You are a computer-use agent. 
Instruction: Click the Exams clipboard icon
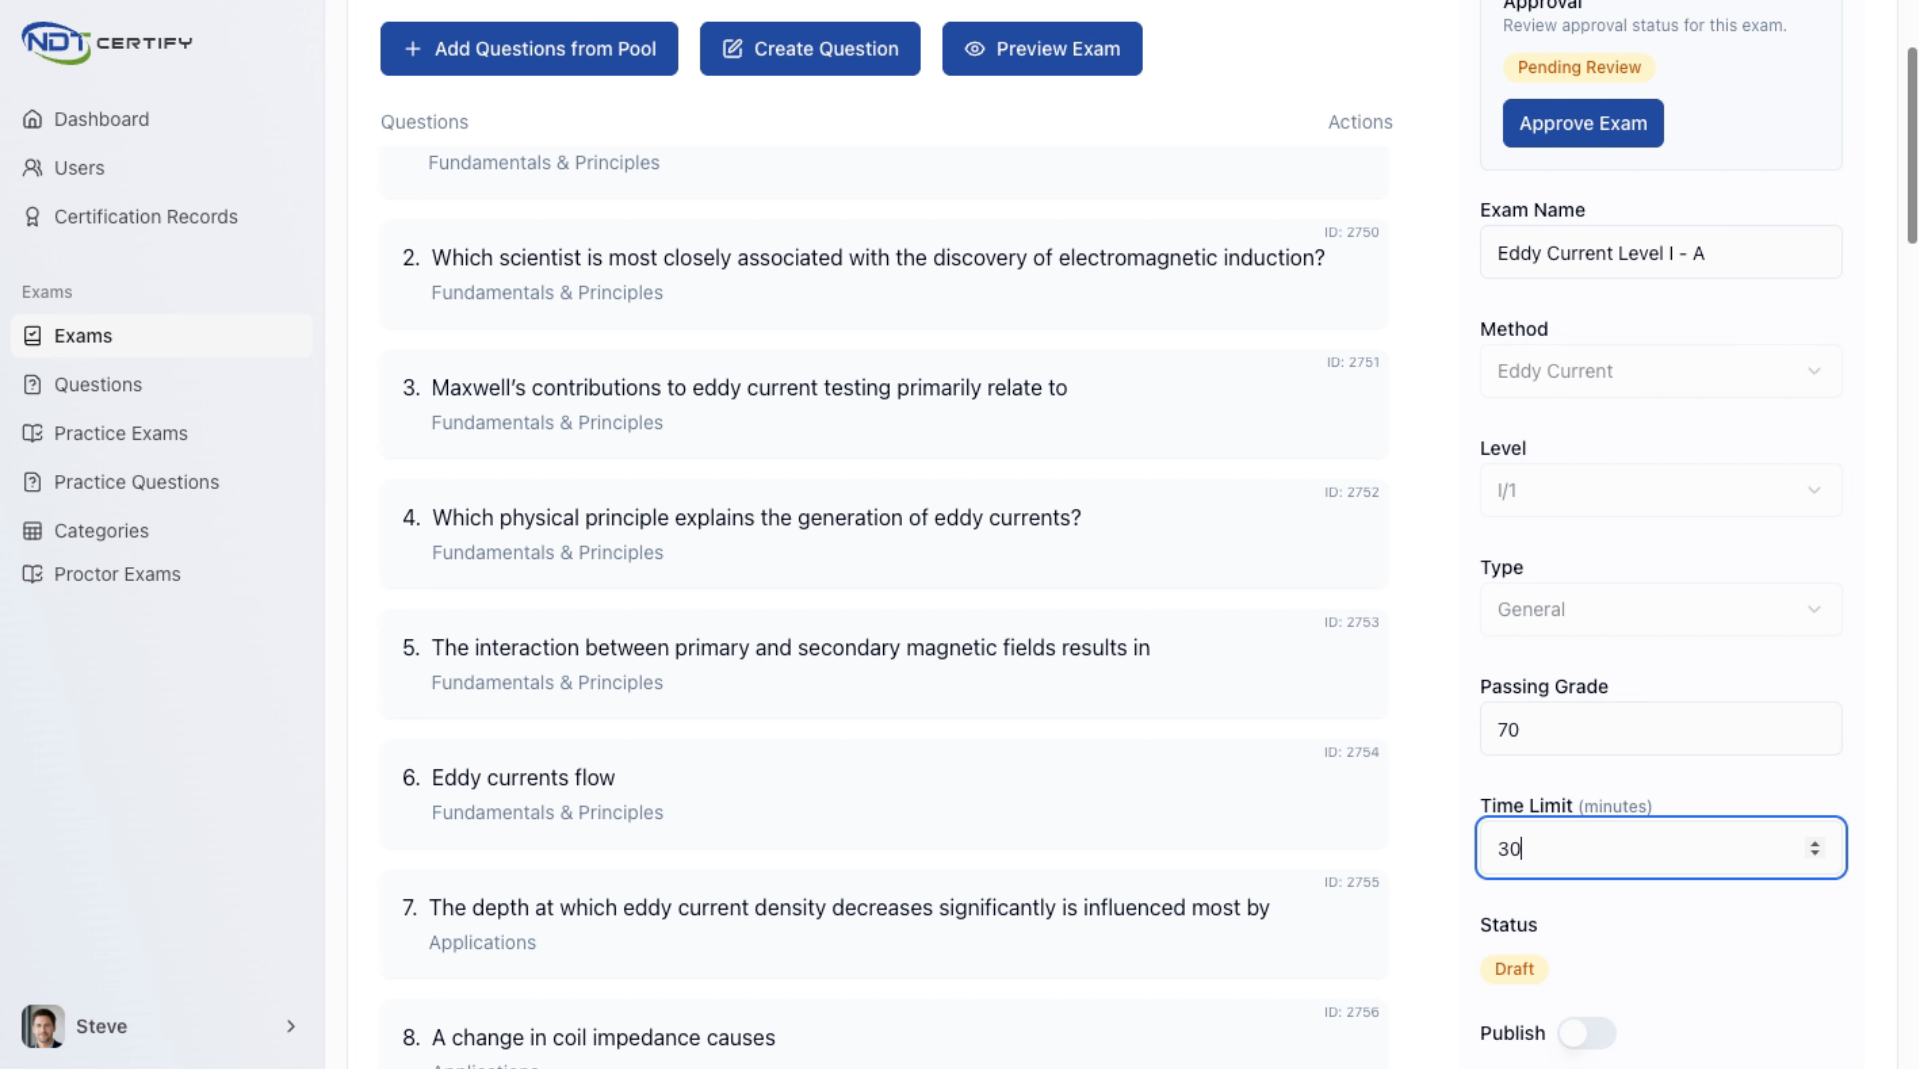(32, 336)
